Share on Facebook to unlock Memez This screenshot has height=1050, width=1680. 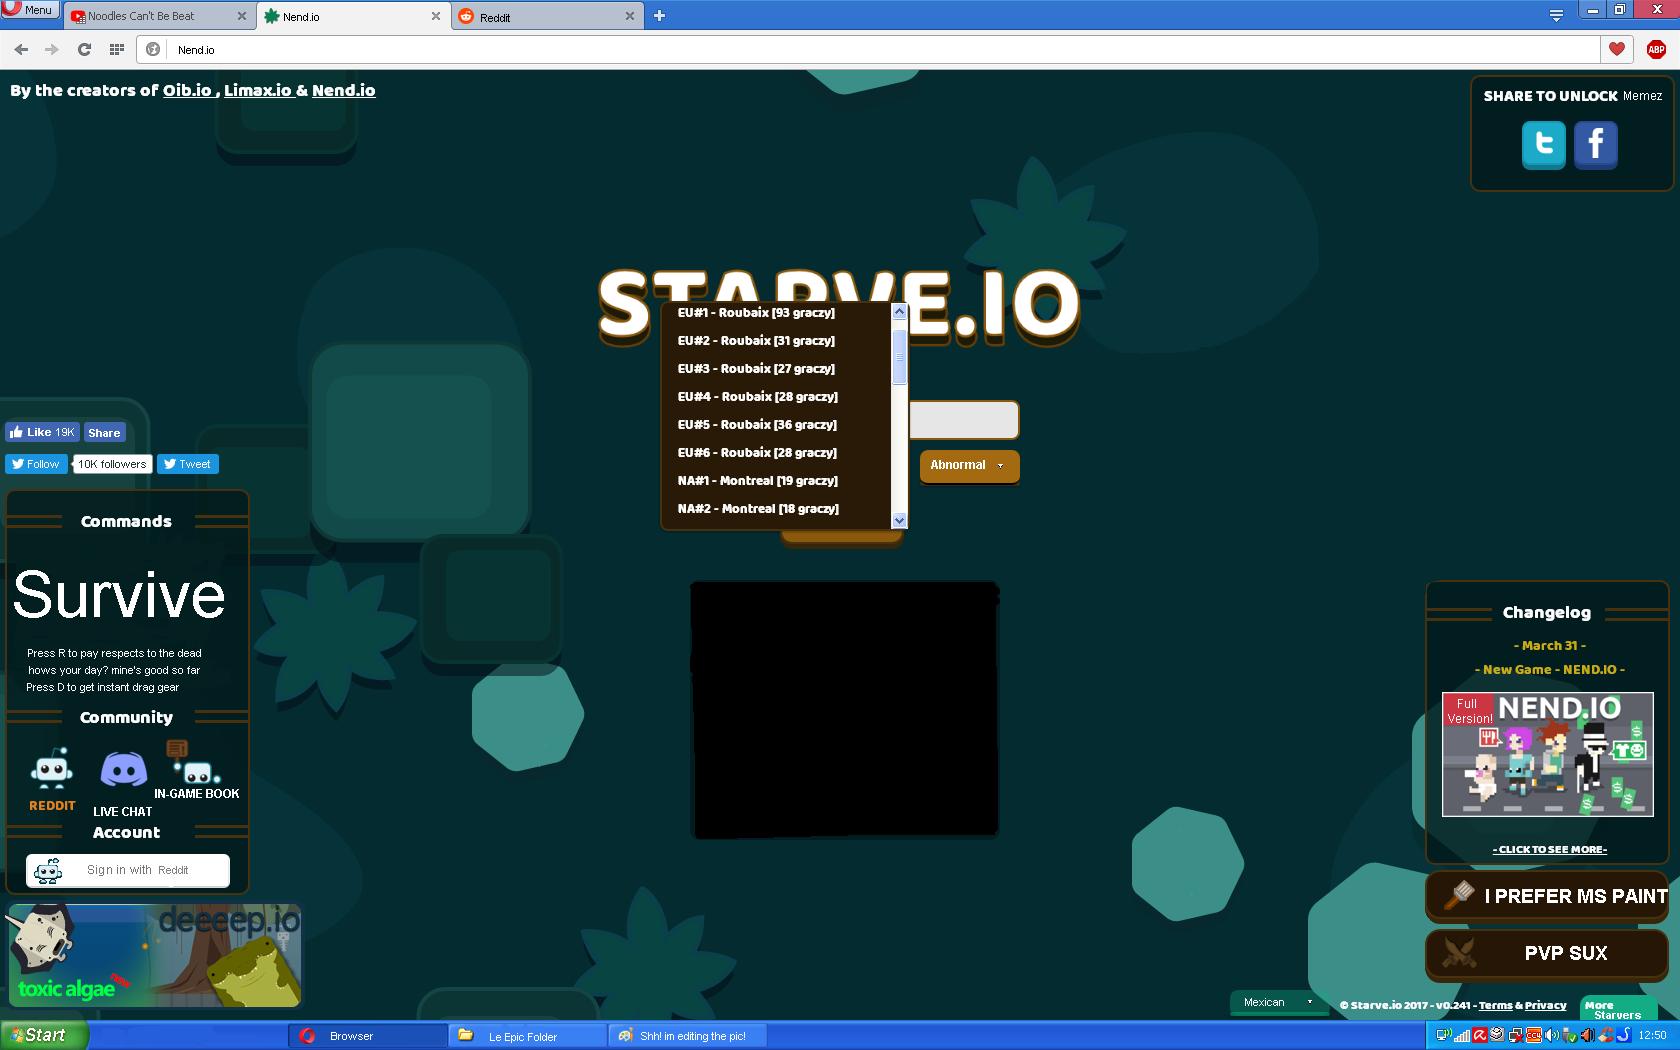1596,145
